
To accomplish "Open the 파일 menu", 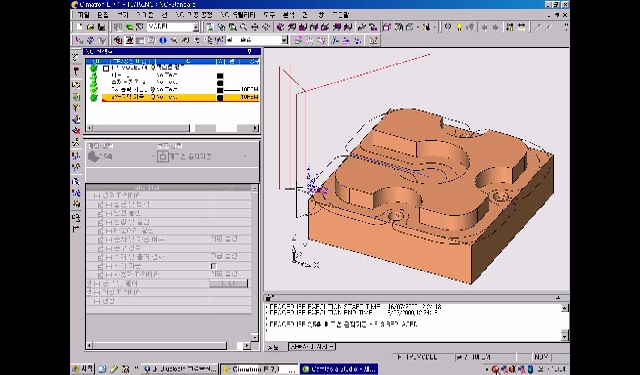I will point(83,15).
